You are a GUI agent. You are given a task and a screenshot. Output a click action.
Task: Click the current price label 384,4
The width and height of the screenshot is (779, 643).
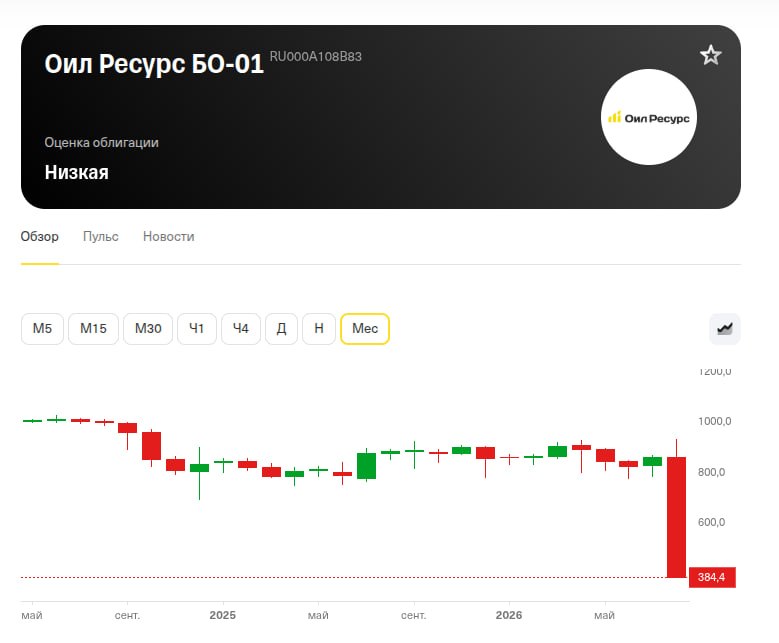point(712,577)
